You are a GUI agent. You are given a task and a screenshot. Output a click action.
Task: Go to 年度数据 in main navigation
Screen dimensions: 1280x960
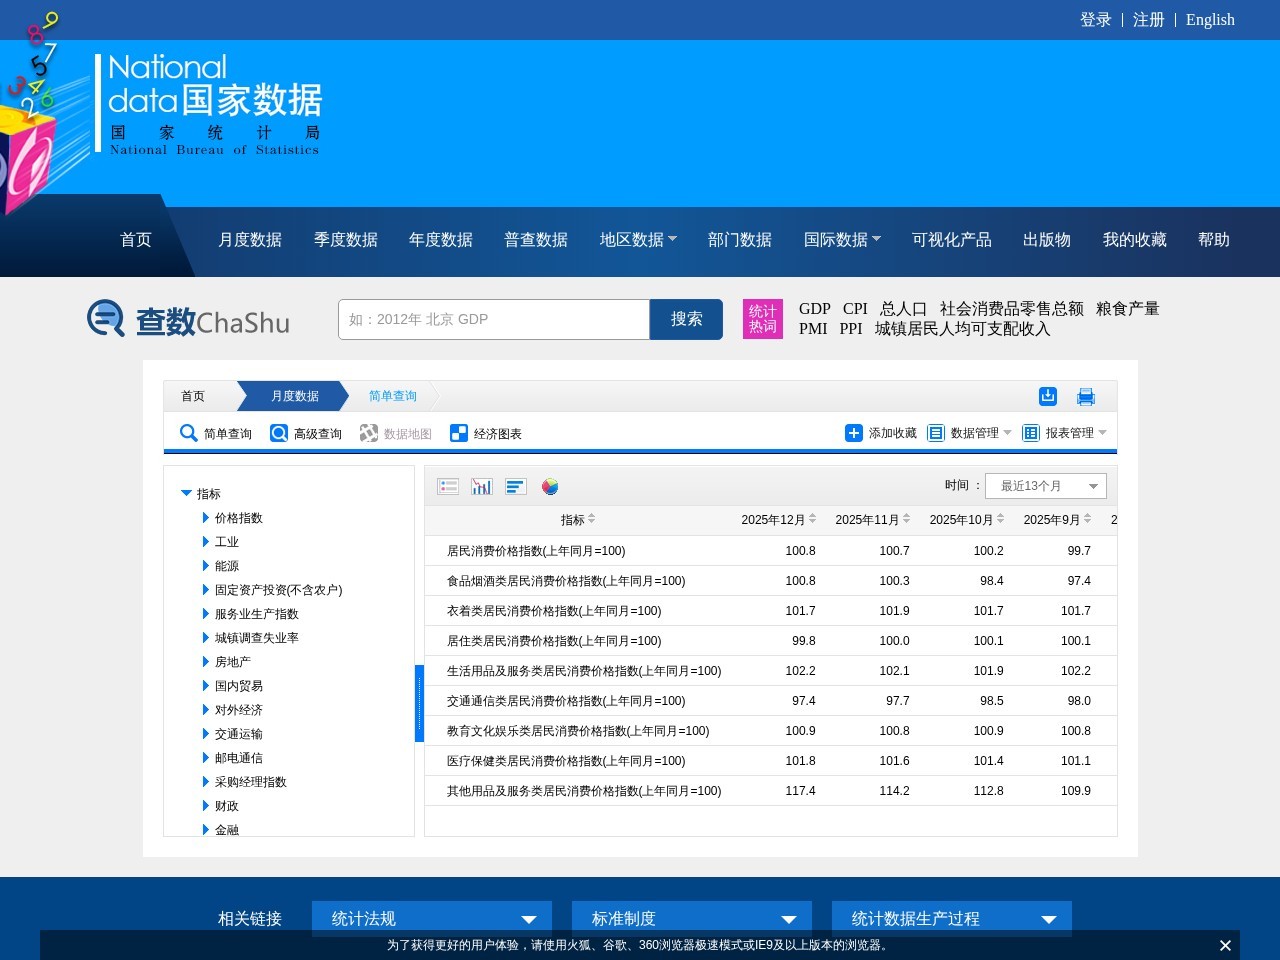[x=441, y=240]
